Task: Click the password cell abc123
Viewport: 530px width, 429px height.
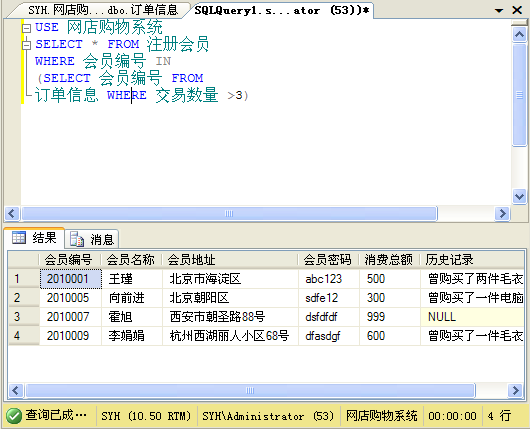Action: point(329,279)
